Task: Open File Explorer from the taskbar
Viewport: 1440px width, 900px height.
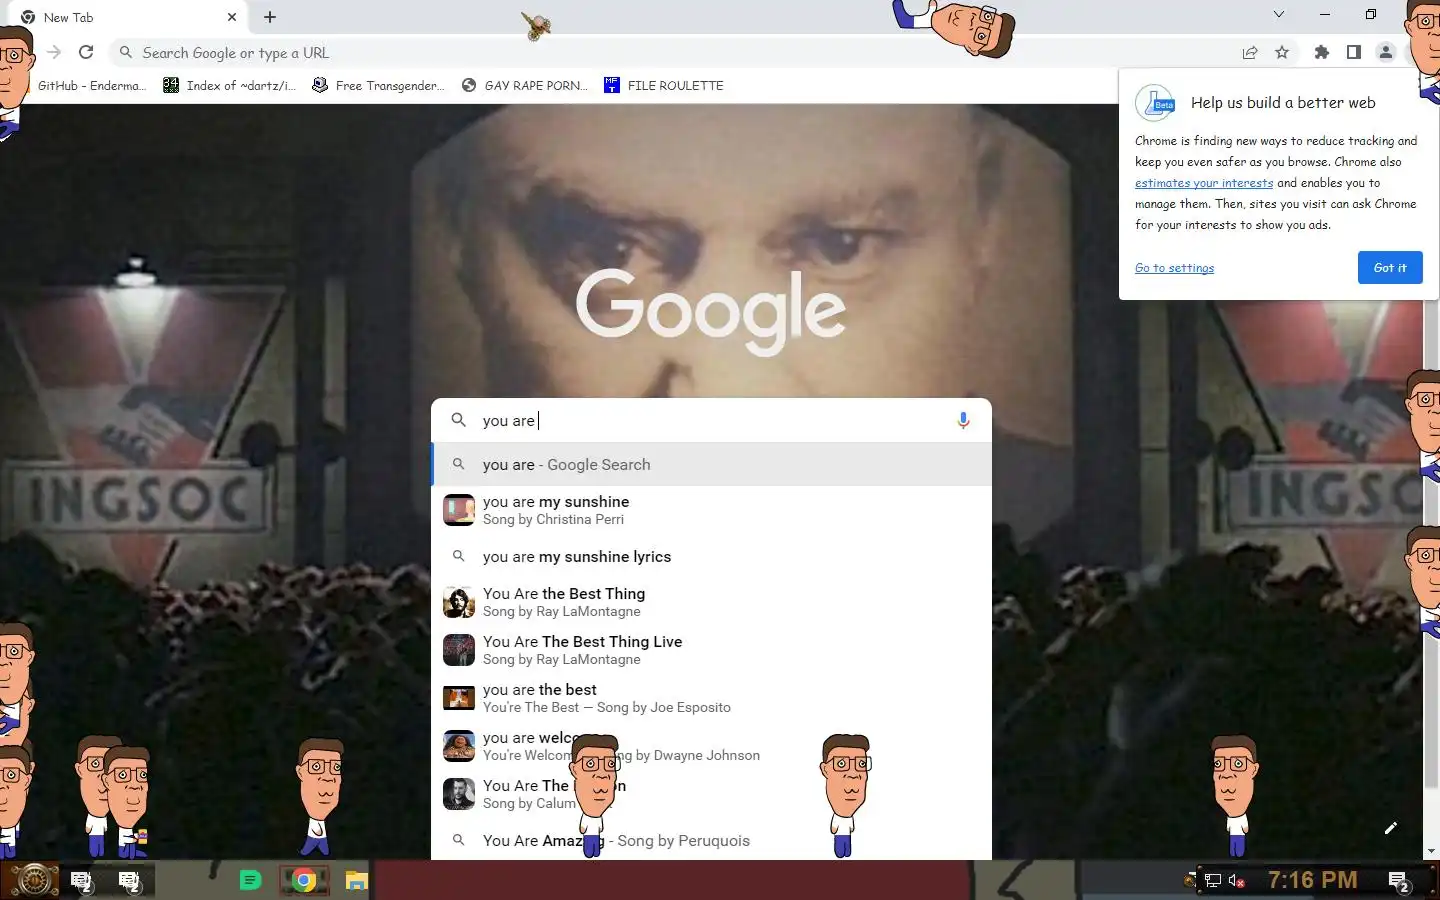Action: [357, 880]
